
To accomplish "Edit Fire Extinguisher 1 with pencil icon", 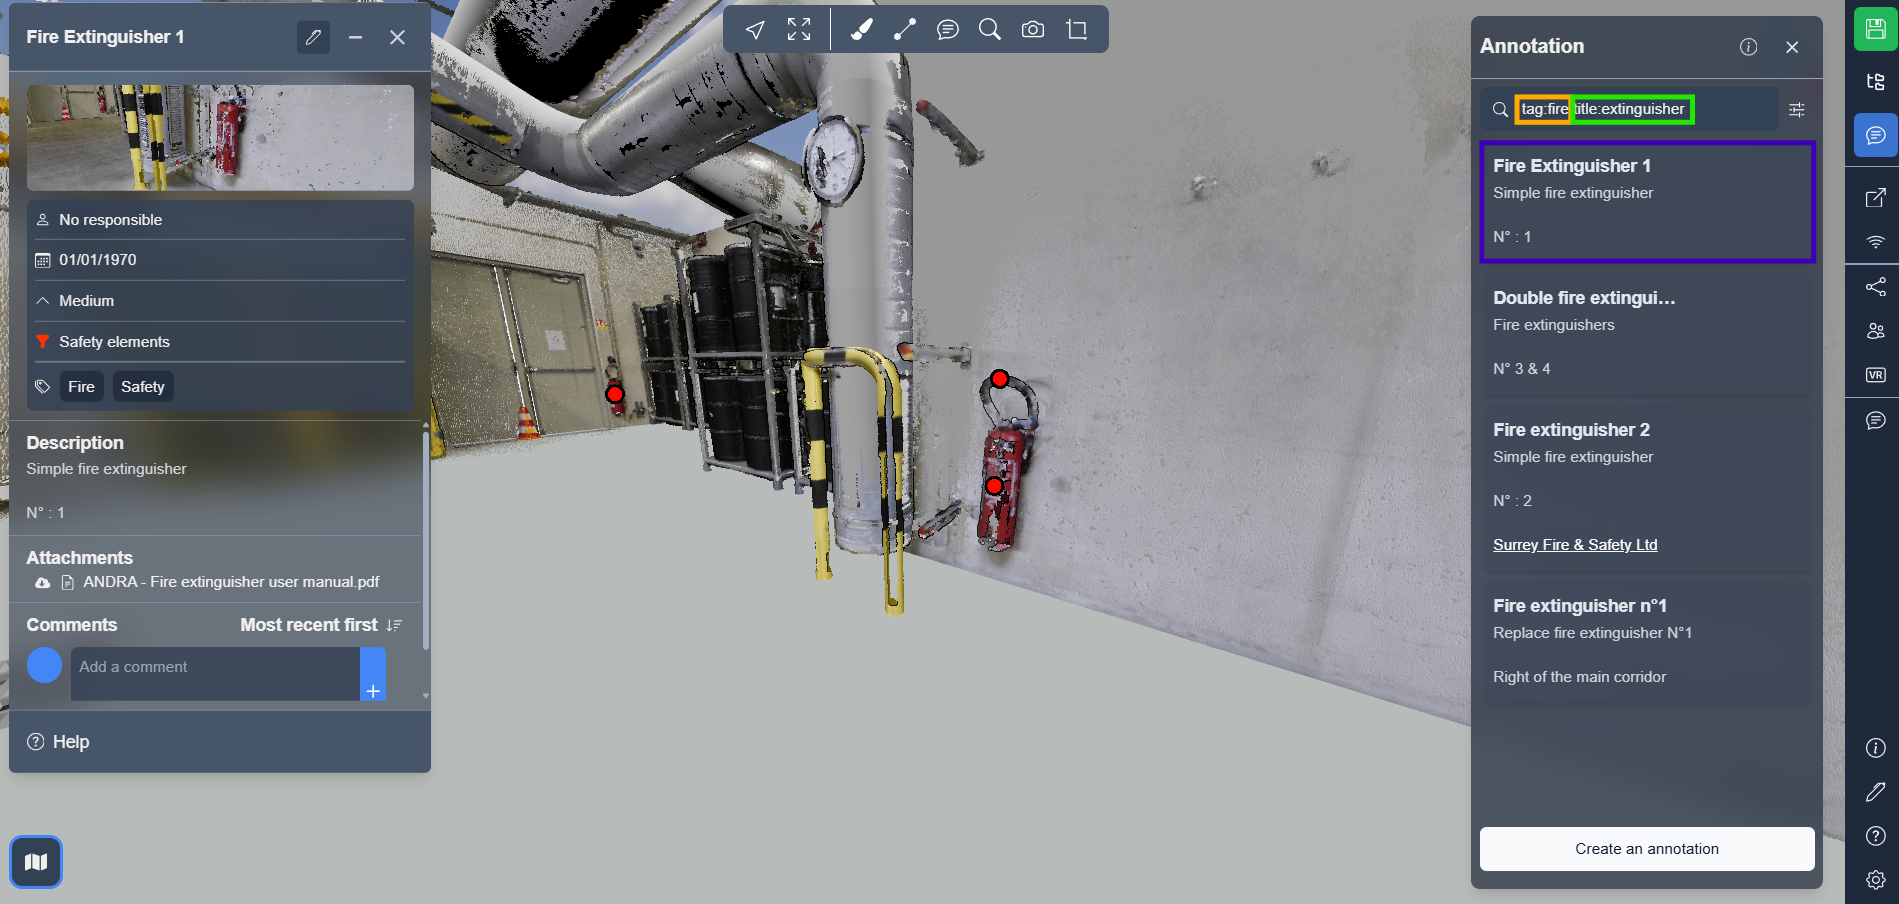I will tap(313, 37).
